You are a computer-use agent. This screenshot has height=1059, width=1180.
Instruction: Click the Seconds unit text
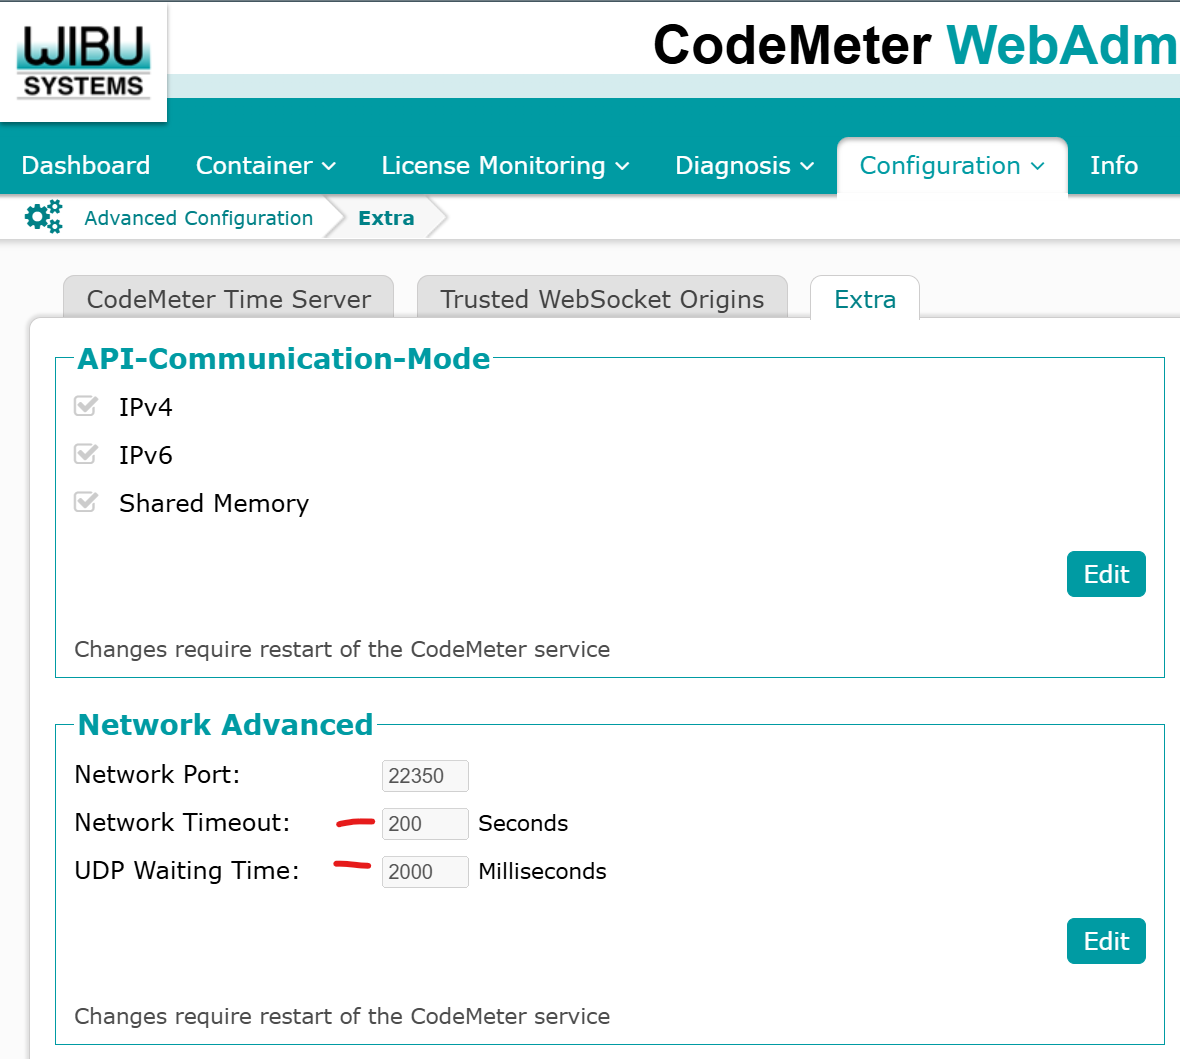tap(523, 823)
